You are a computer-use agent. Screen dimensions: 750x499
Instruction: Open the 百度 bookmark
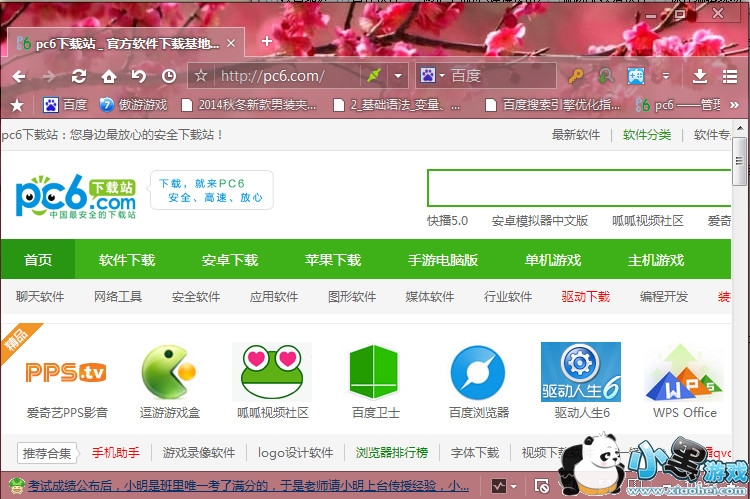[x=65, y=105]
